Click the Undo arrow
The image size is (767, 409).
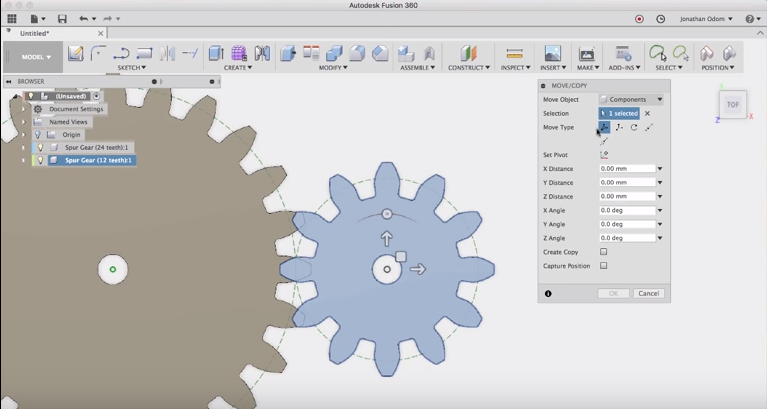84,19
